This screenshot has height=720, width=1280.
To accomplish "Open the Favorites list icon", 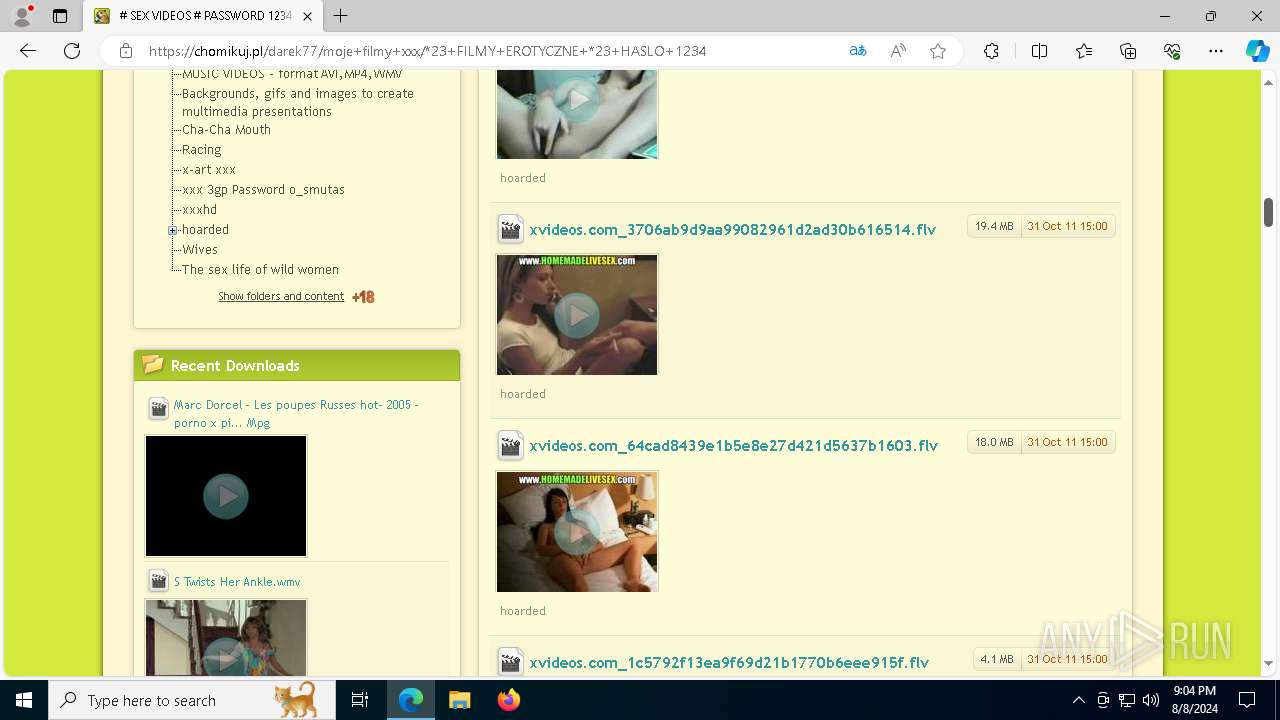I will coord(1084,51).
